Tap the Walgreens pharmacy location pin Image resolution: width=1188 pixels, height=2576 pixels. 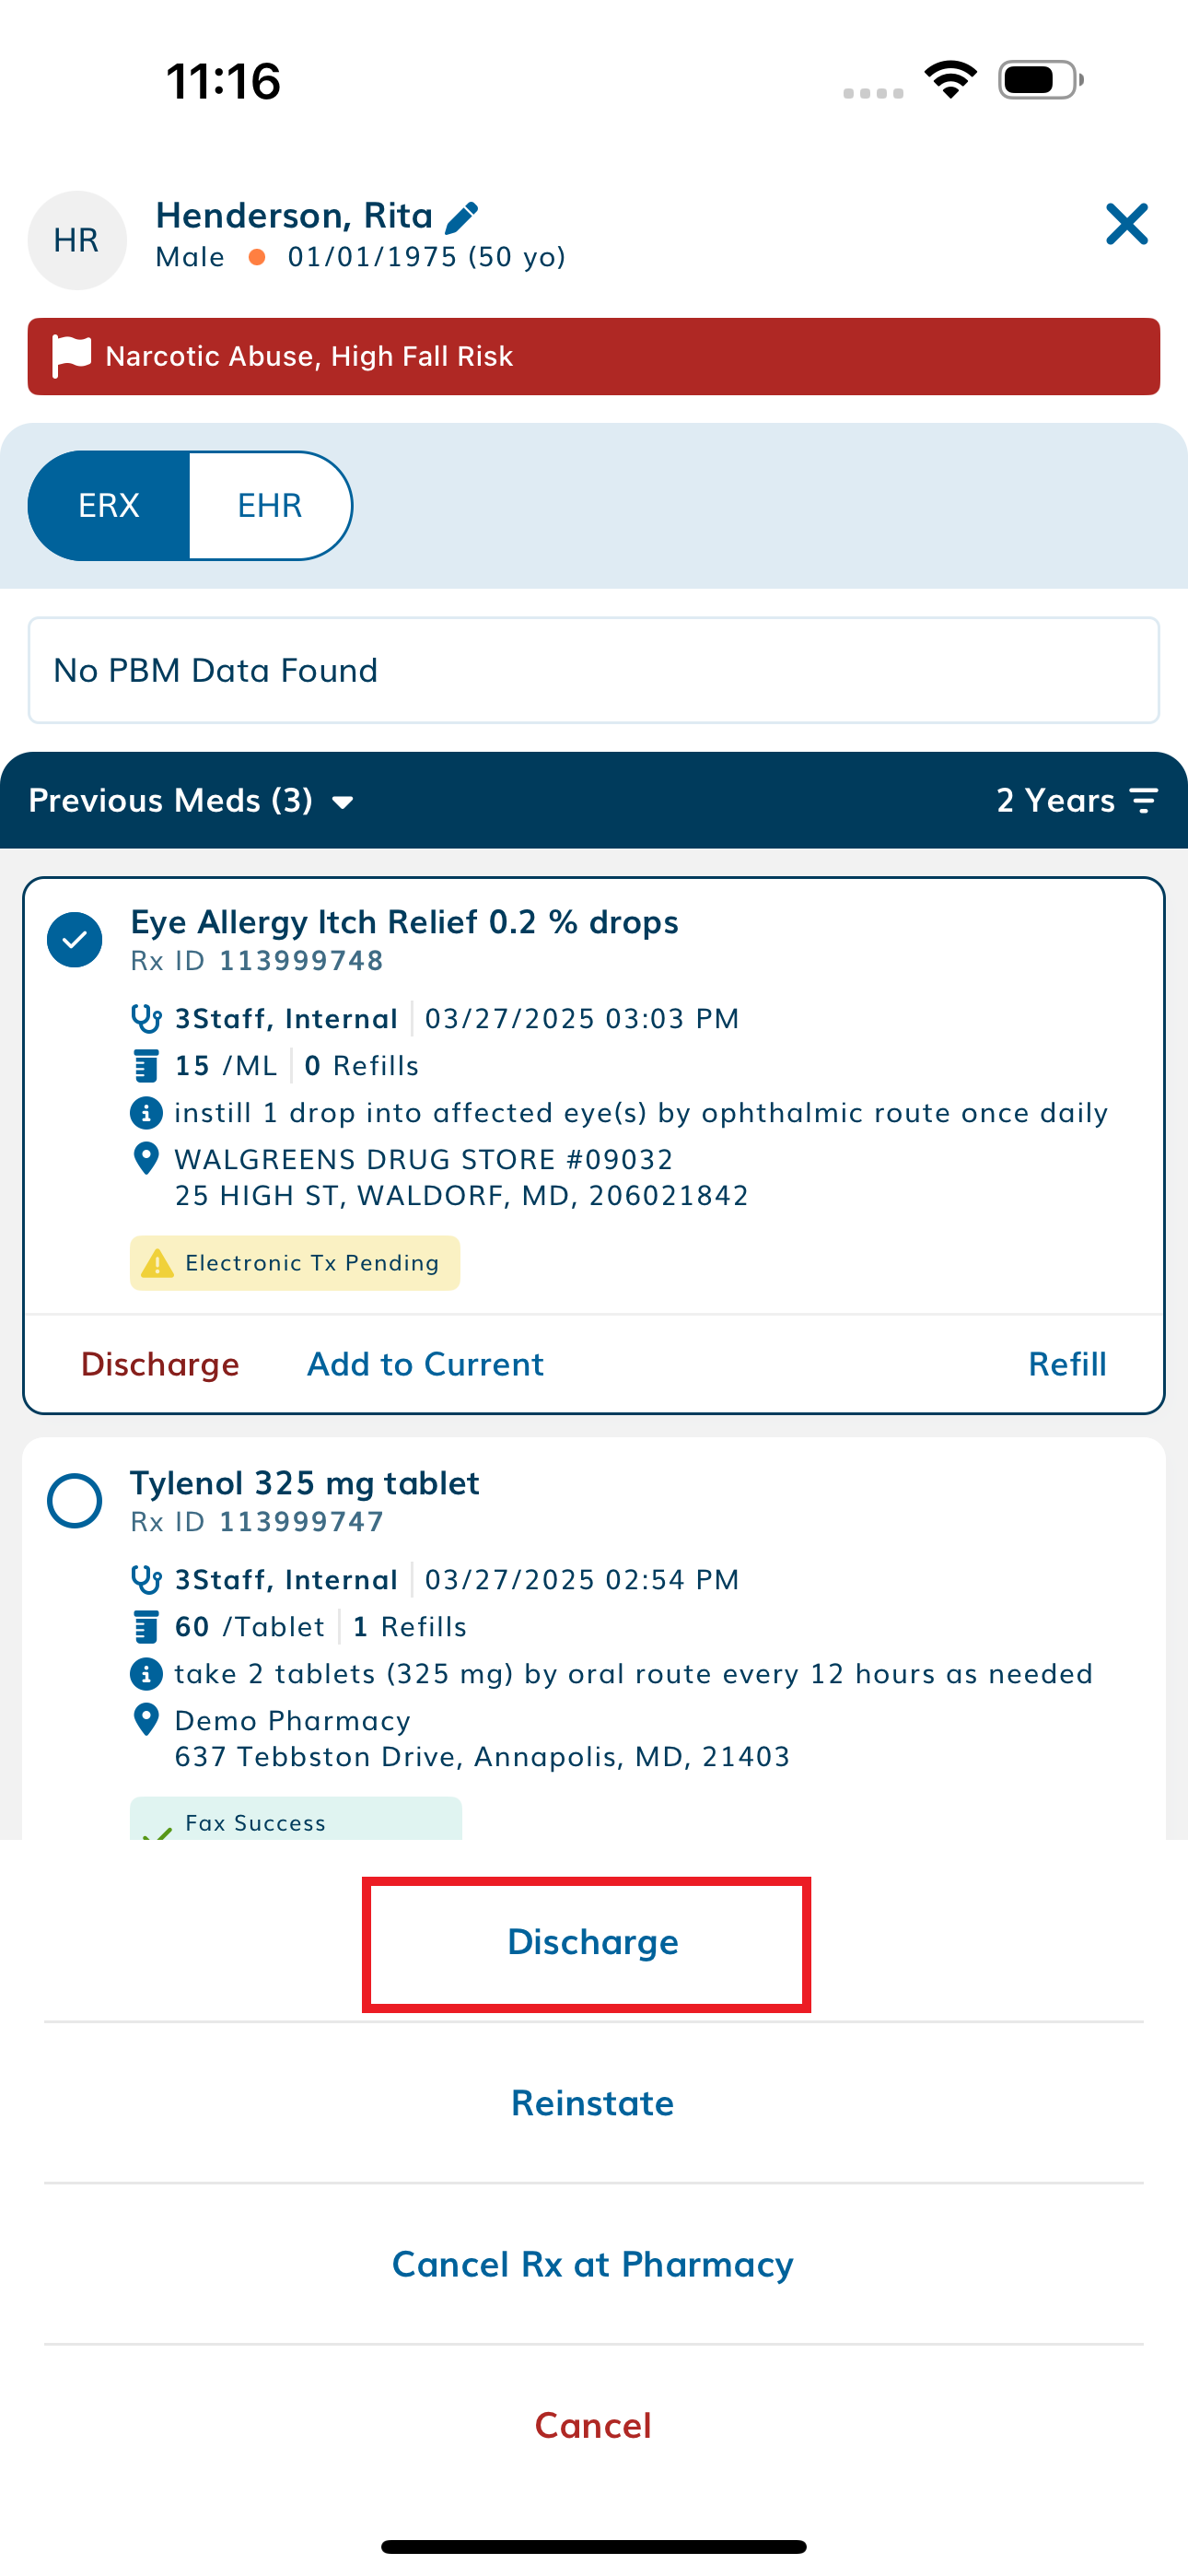click(x=146, y=1159)
